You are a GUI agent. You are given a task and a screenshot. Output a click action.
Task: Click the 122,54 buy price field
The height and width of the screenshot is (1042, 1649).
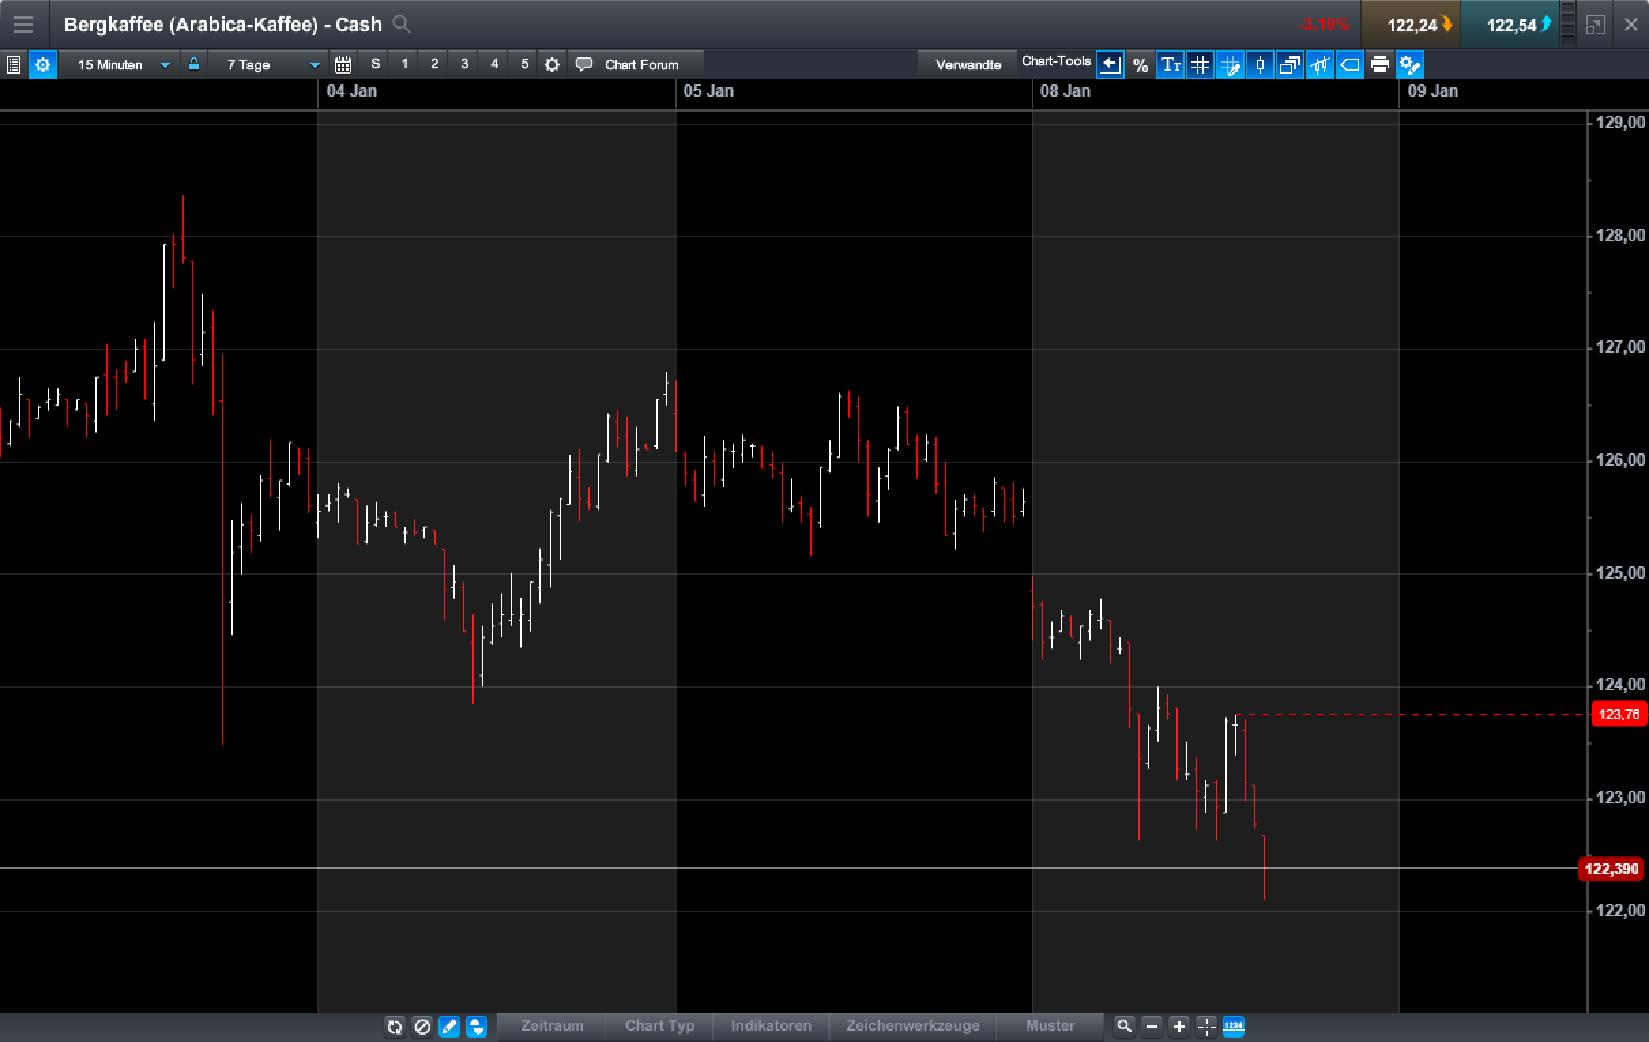click(1510, 23)
